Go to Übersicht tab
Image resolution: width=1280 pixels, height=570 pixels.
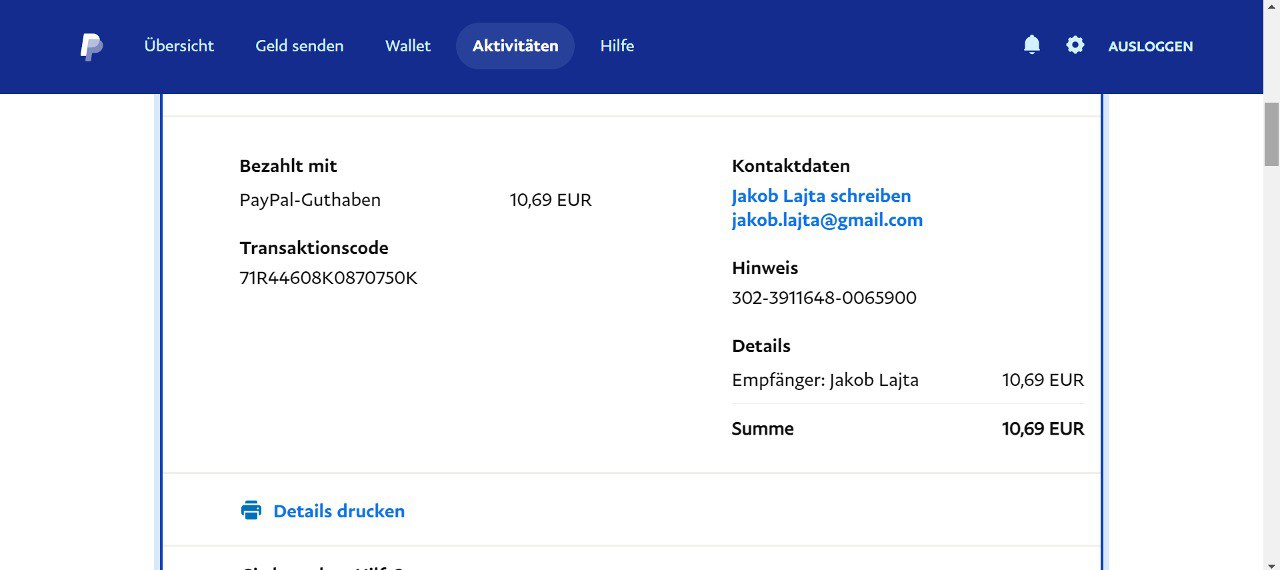[x=179, y=46]
